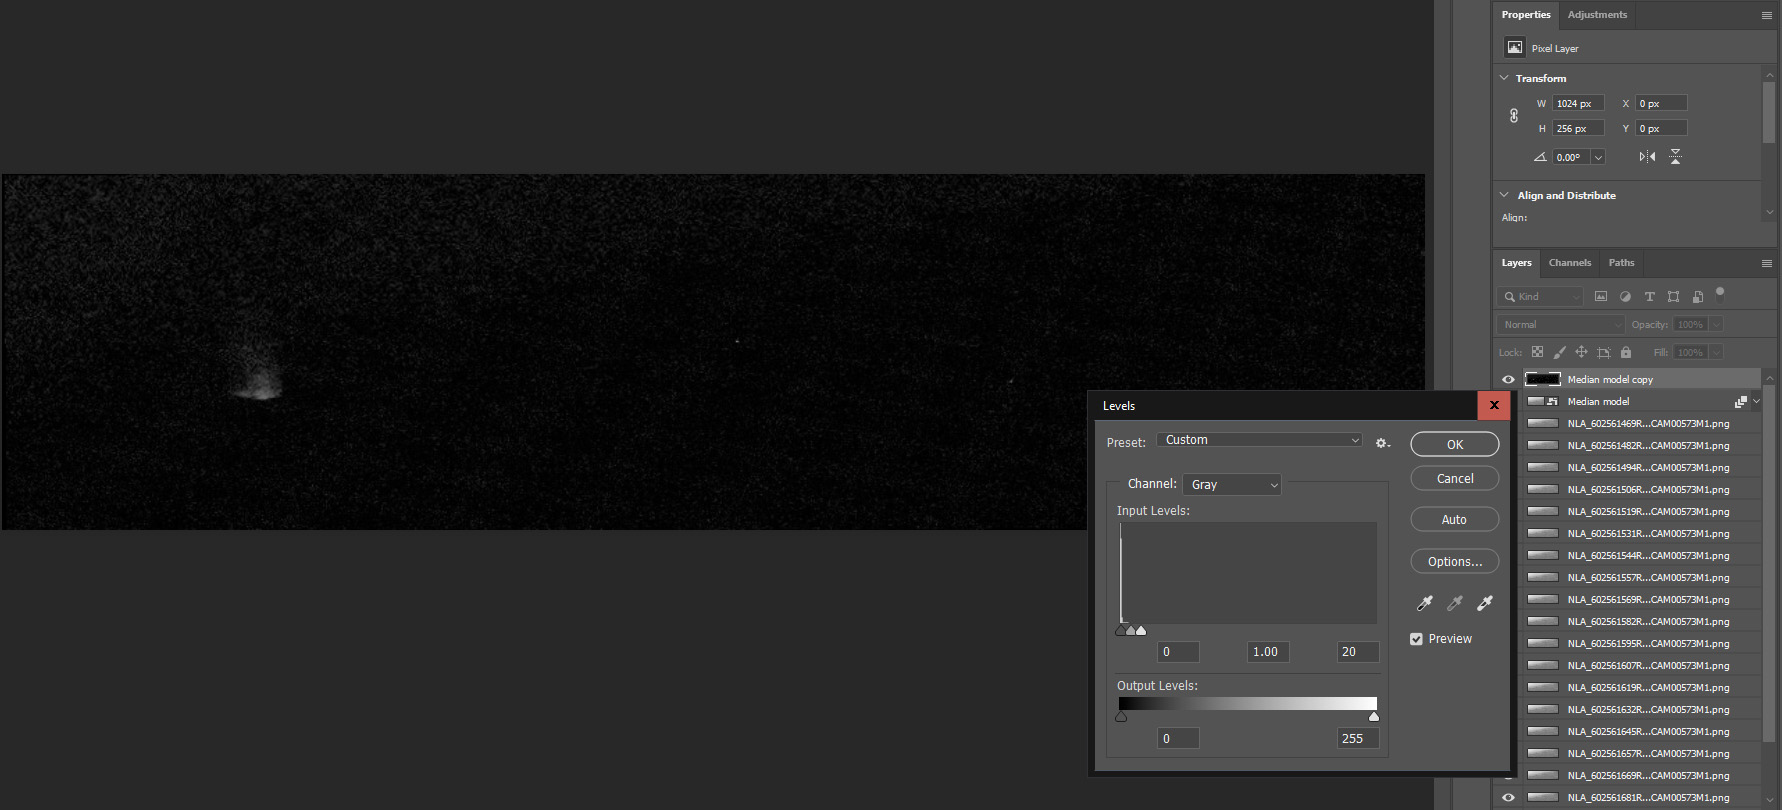Screen dimensions: 1782x810
Task: Toggle the width-height link constraint icon
Action: click(x=1514, y=116)
